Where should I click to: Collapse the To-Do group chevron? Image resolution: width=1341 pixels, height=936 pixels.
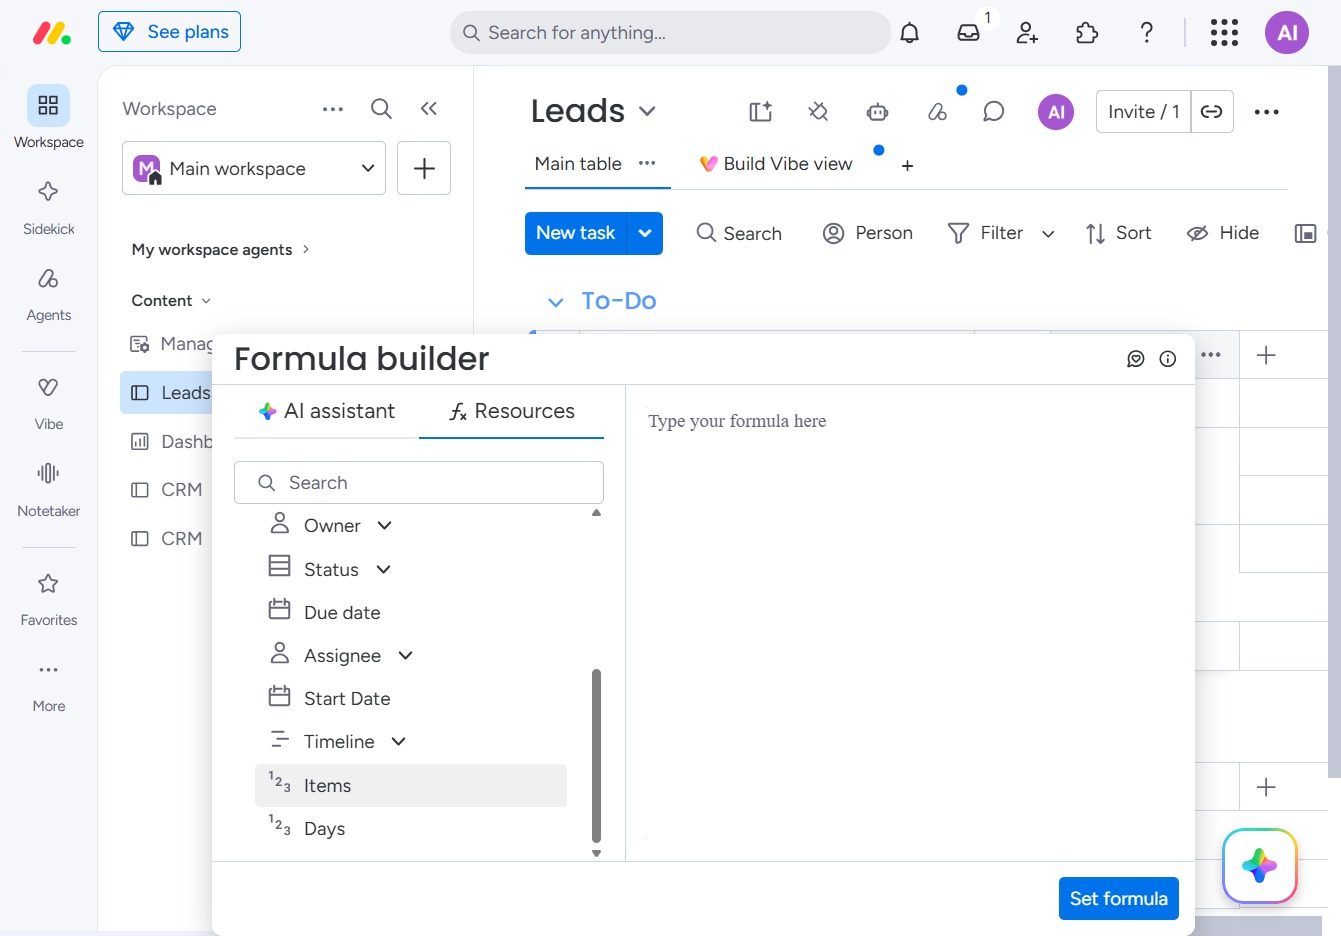click(556, 301)
